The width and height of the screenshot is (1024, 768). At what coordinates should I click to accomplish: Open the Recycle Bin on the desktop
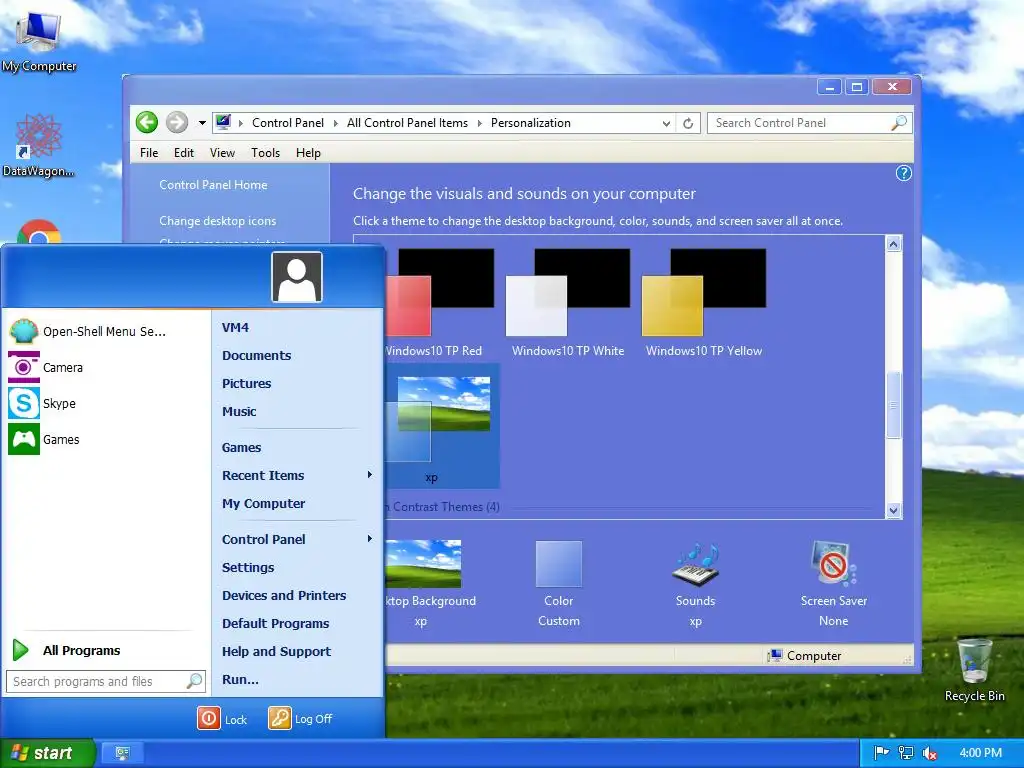(x=974, y=669)
